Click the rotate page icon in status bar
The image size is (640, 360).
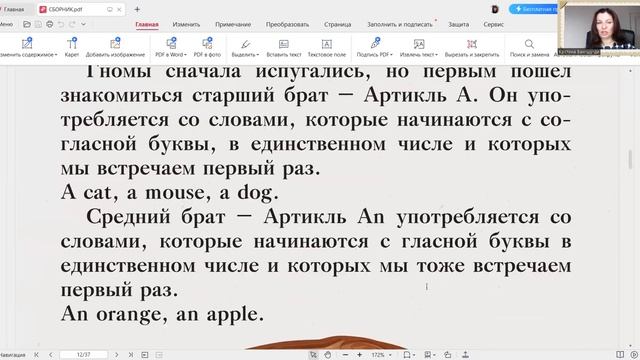coord(448,355)
